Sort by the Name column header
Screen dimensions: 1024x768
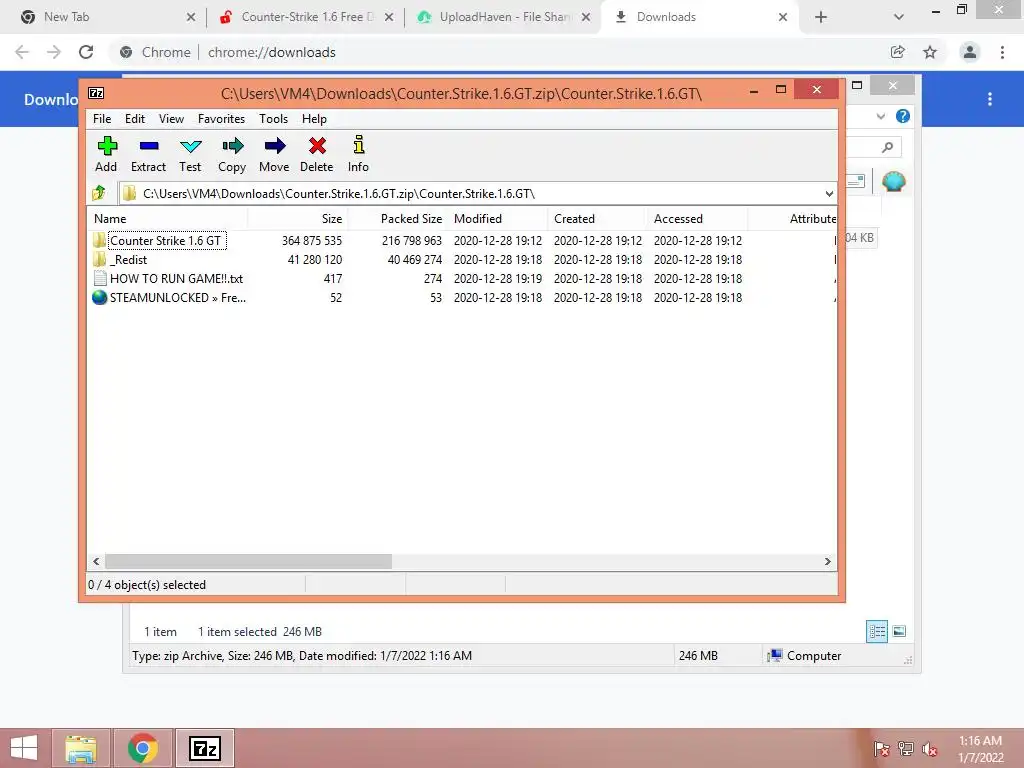pyautogui.click(x=167, y=219)
